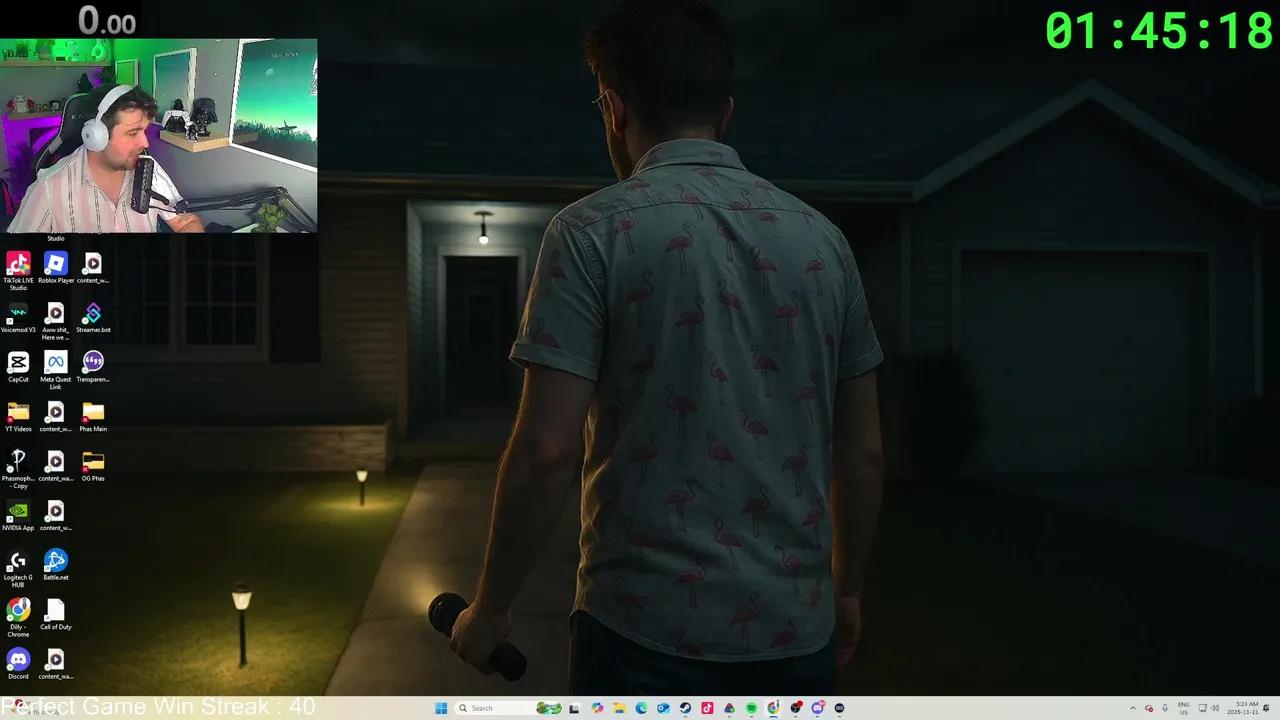This screenshot has height=720, width=1280.
Task: Open the Start menu
Action: point(441,708)
